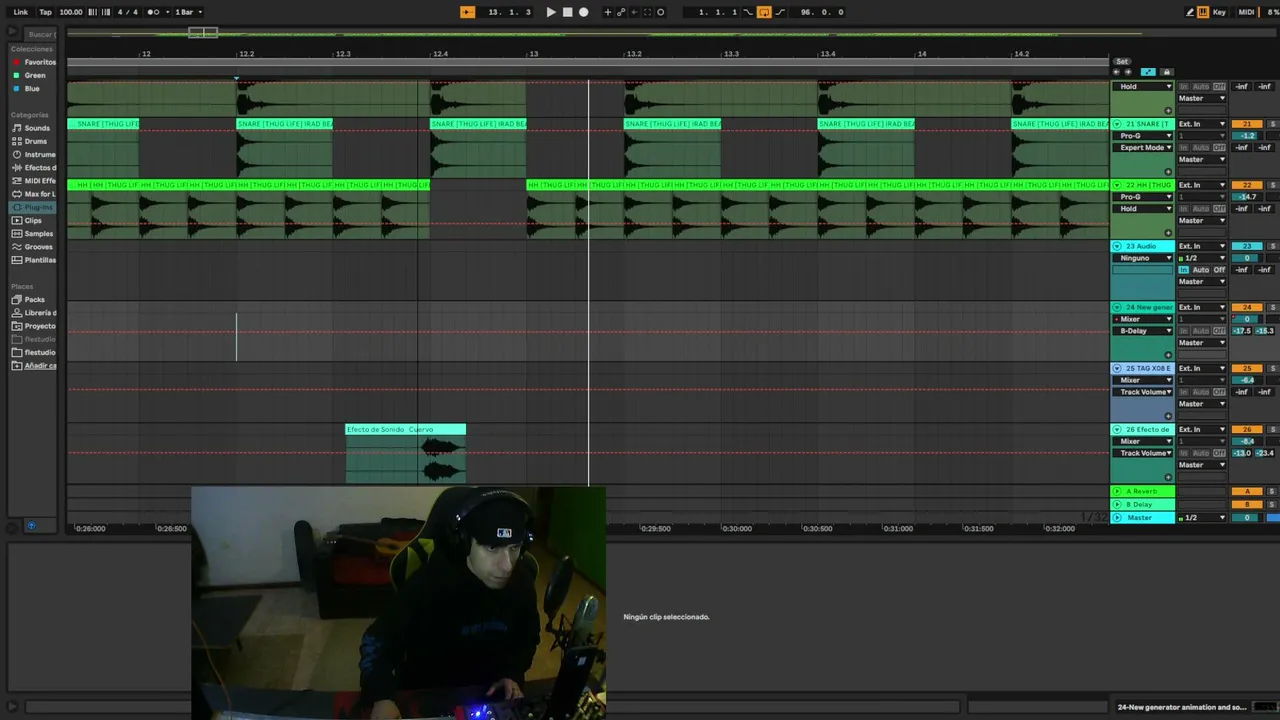
Task: Select the tempo field showing 100.00
Action: tap(71, 12)
